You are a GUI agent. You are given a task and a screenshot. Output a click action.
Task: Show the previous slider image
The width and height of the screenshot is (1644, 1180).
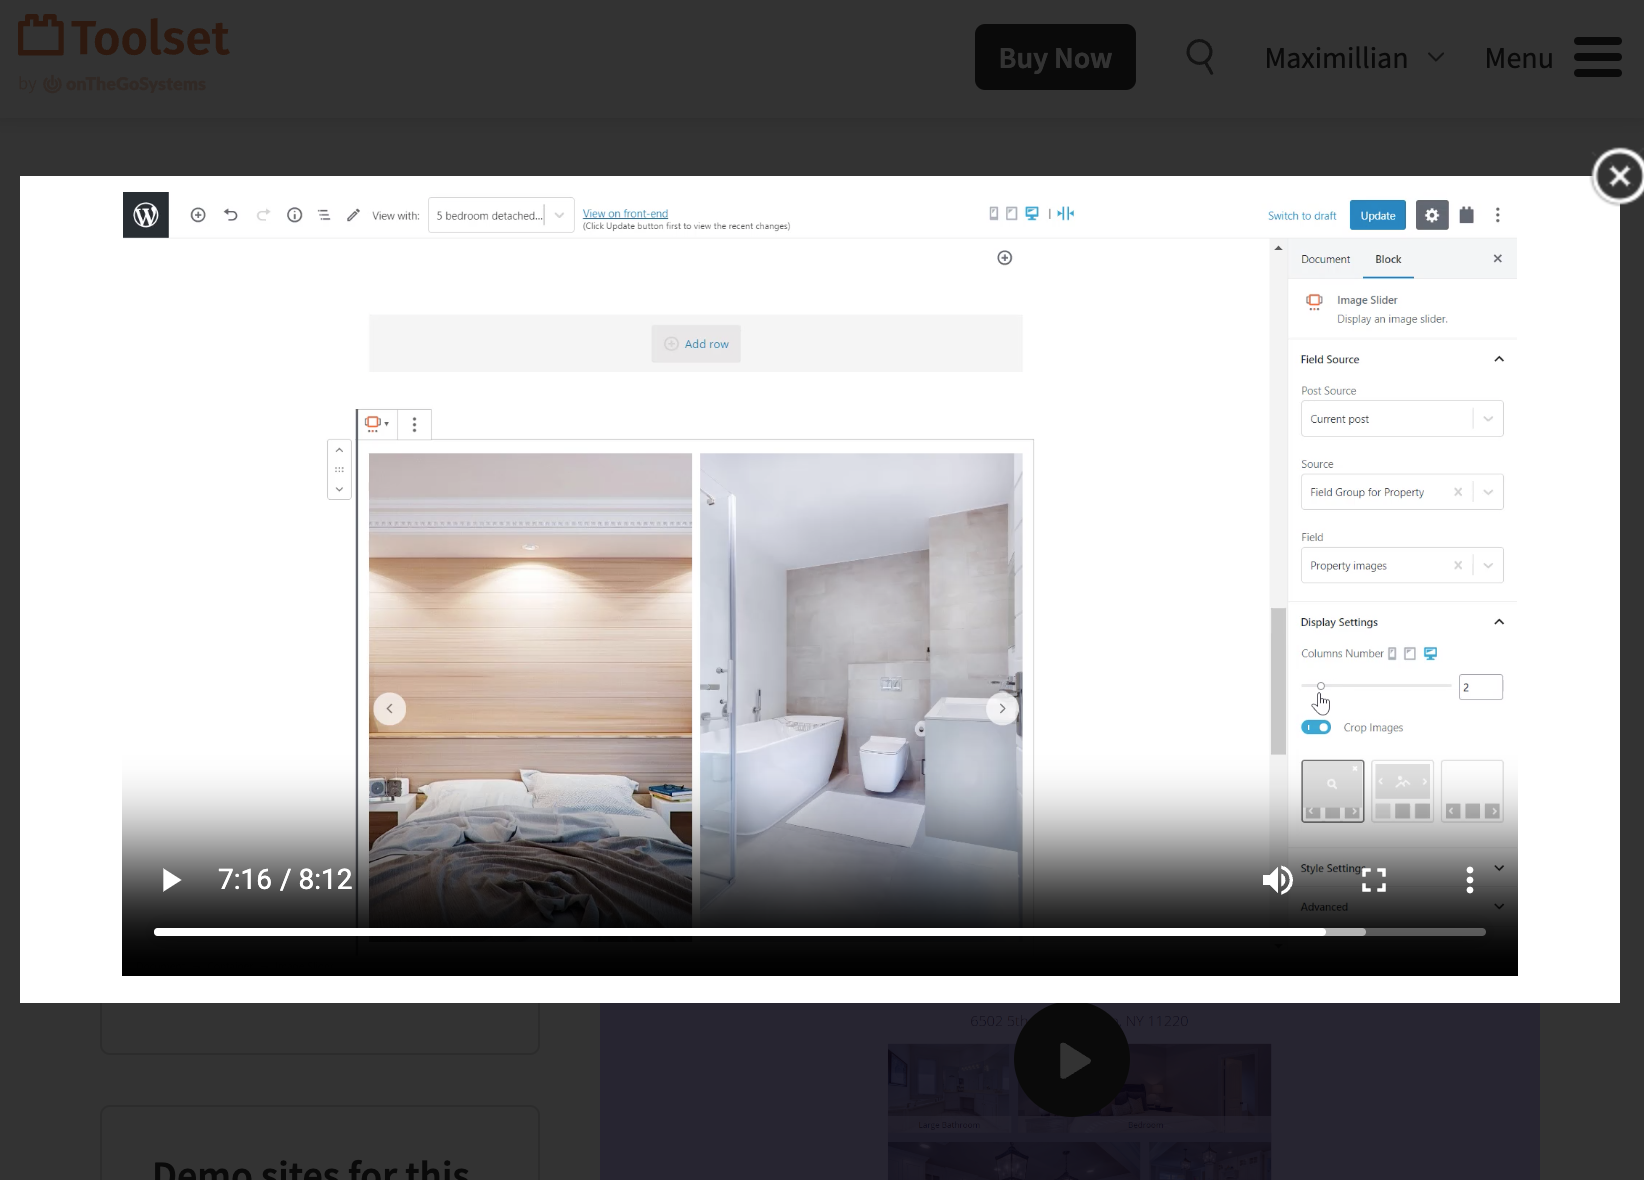(390, 709)
